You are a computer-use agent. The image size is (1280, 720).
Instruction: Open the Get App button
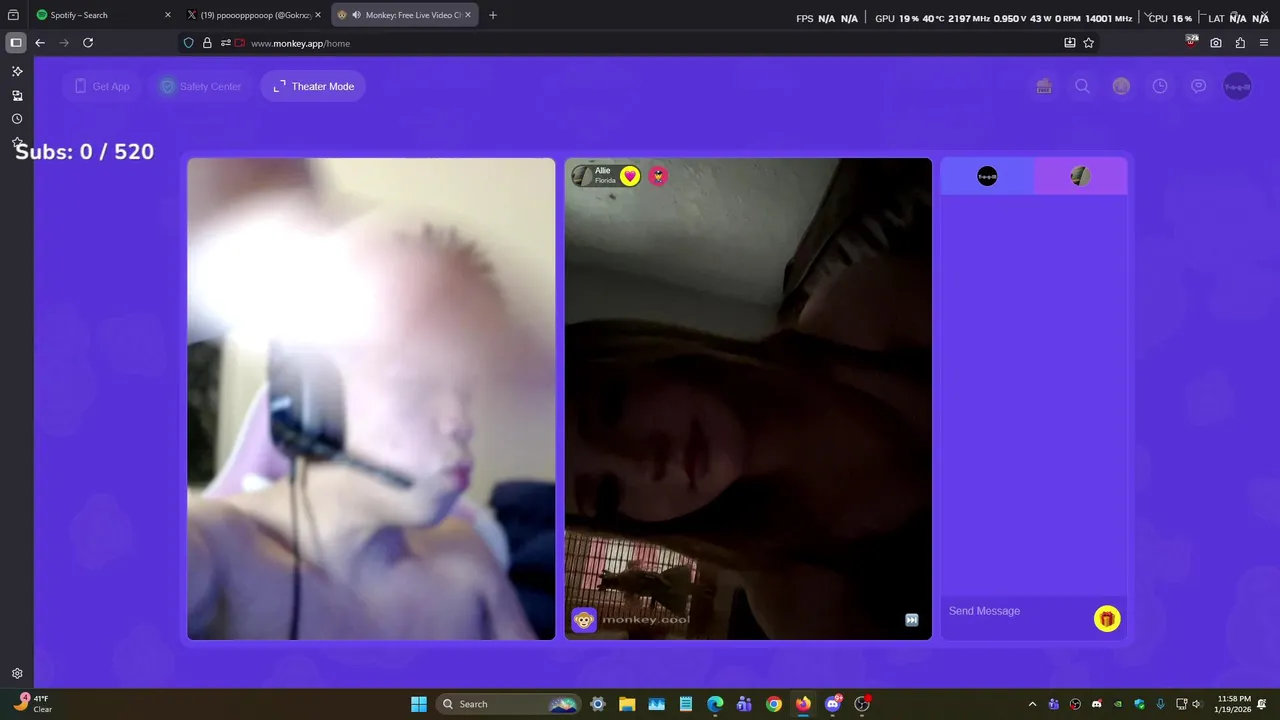tap(102, 87)
